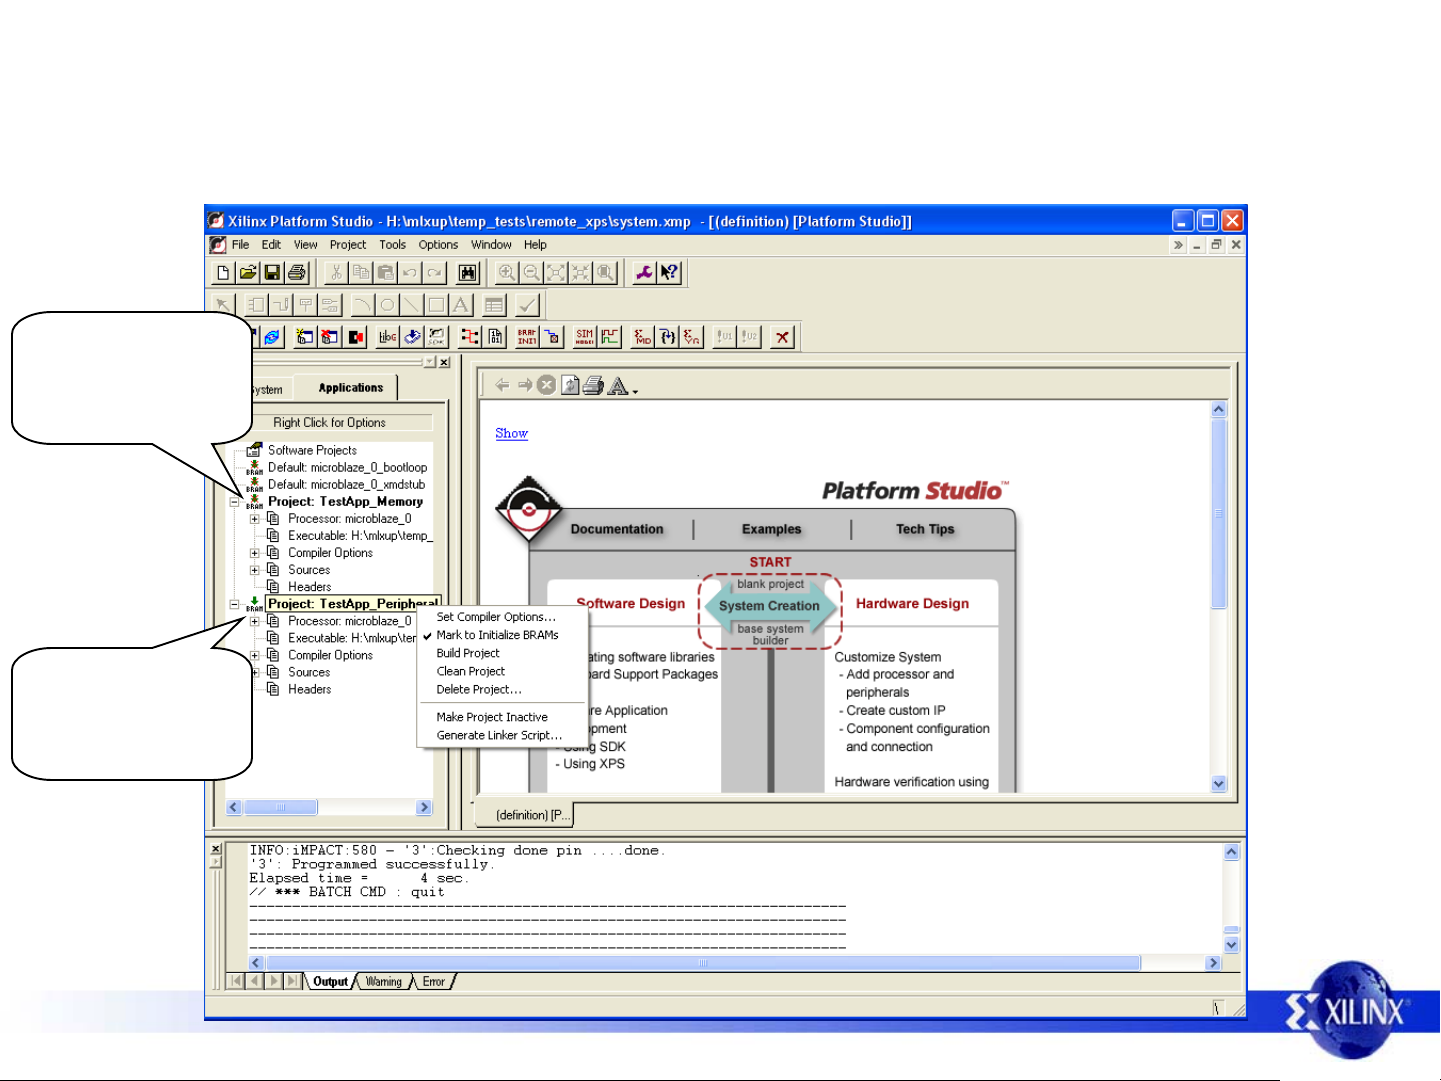Open the Options menu
1441x1081 pixels.
pos(438,245)
